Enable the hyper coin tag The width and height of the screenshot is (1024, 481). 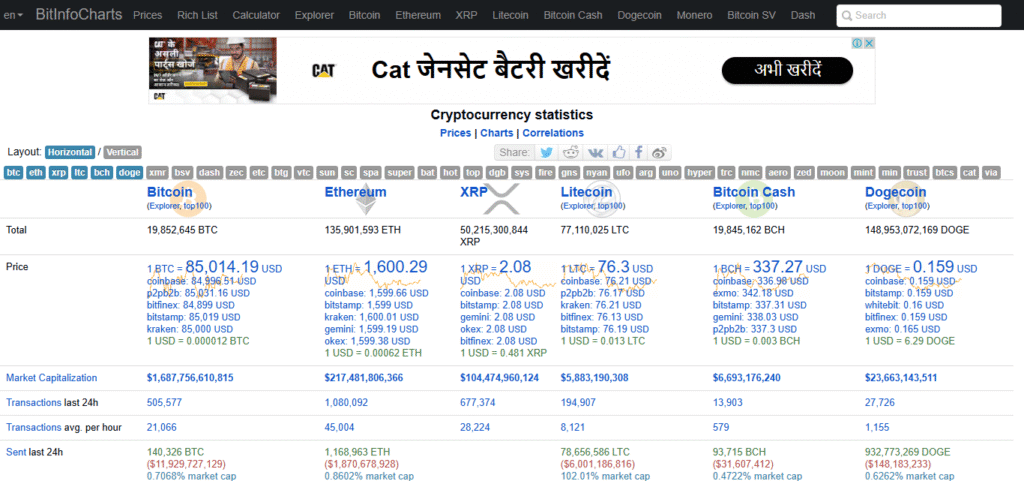click(699, 173)
